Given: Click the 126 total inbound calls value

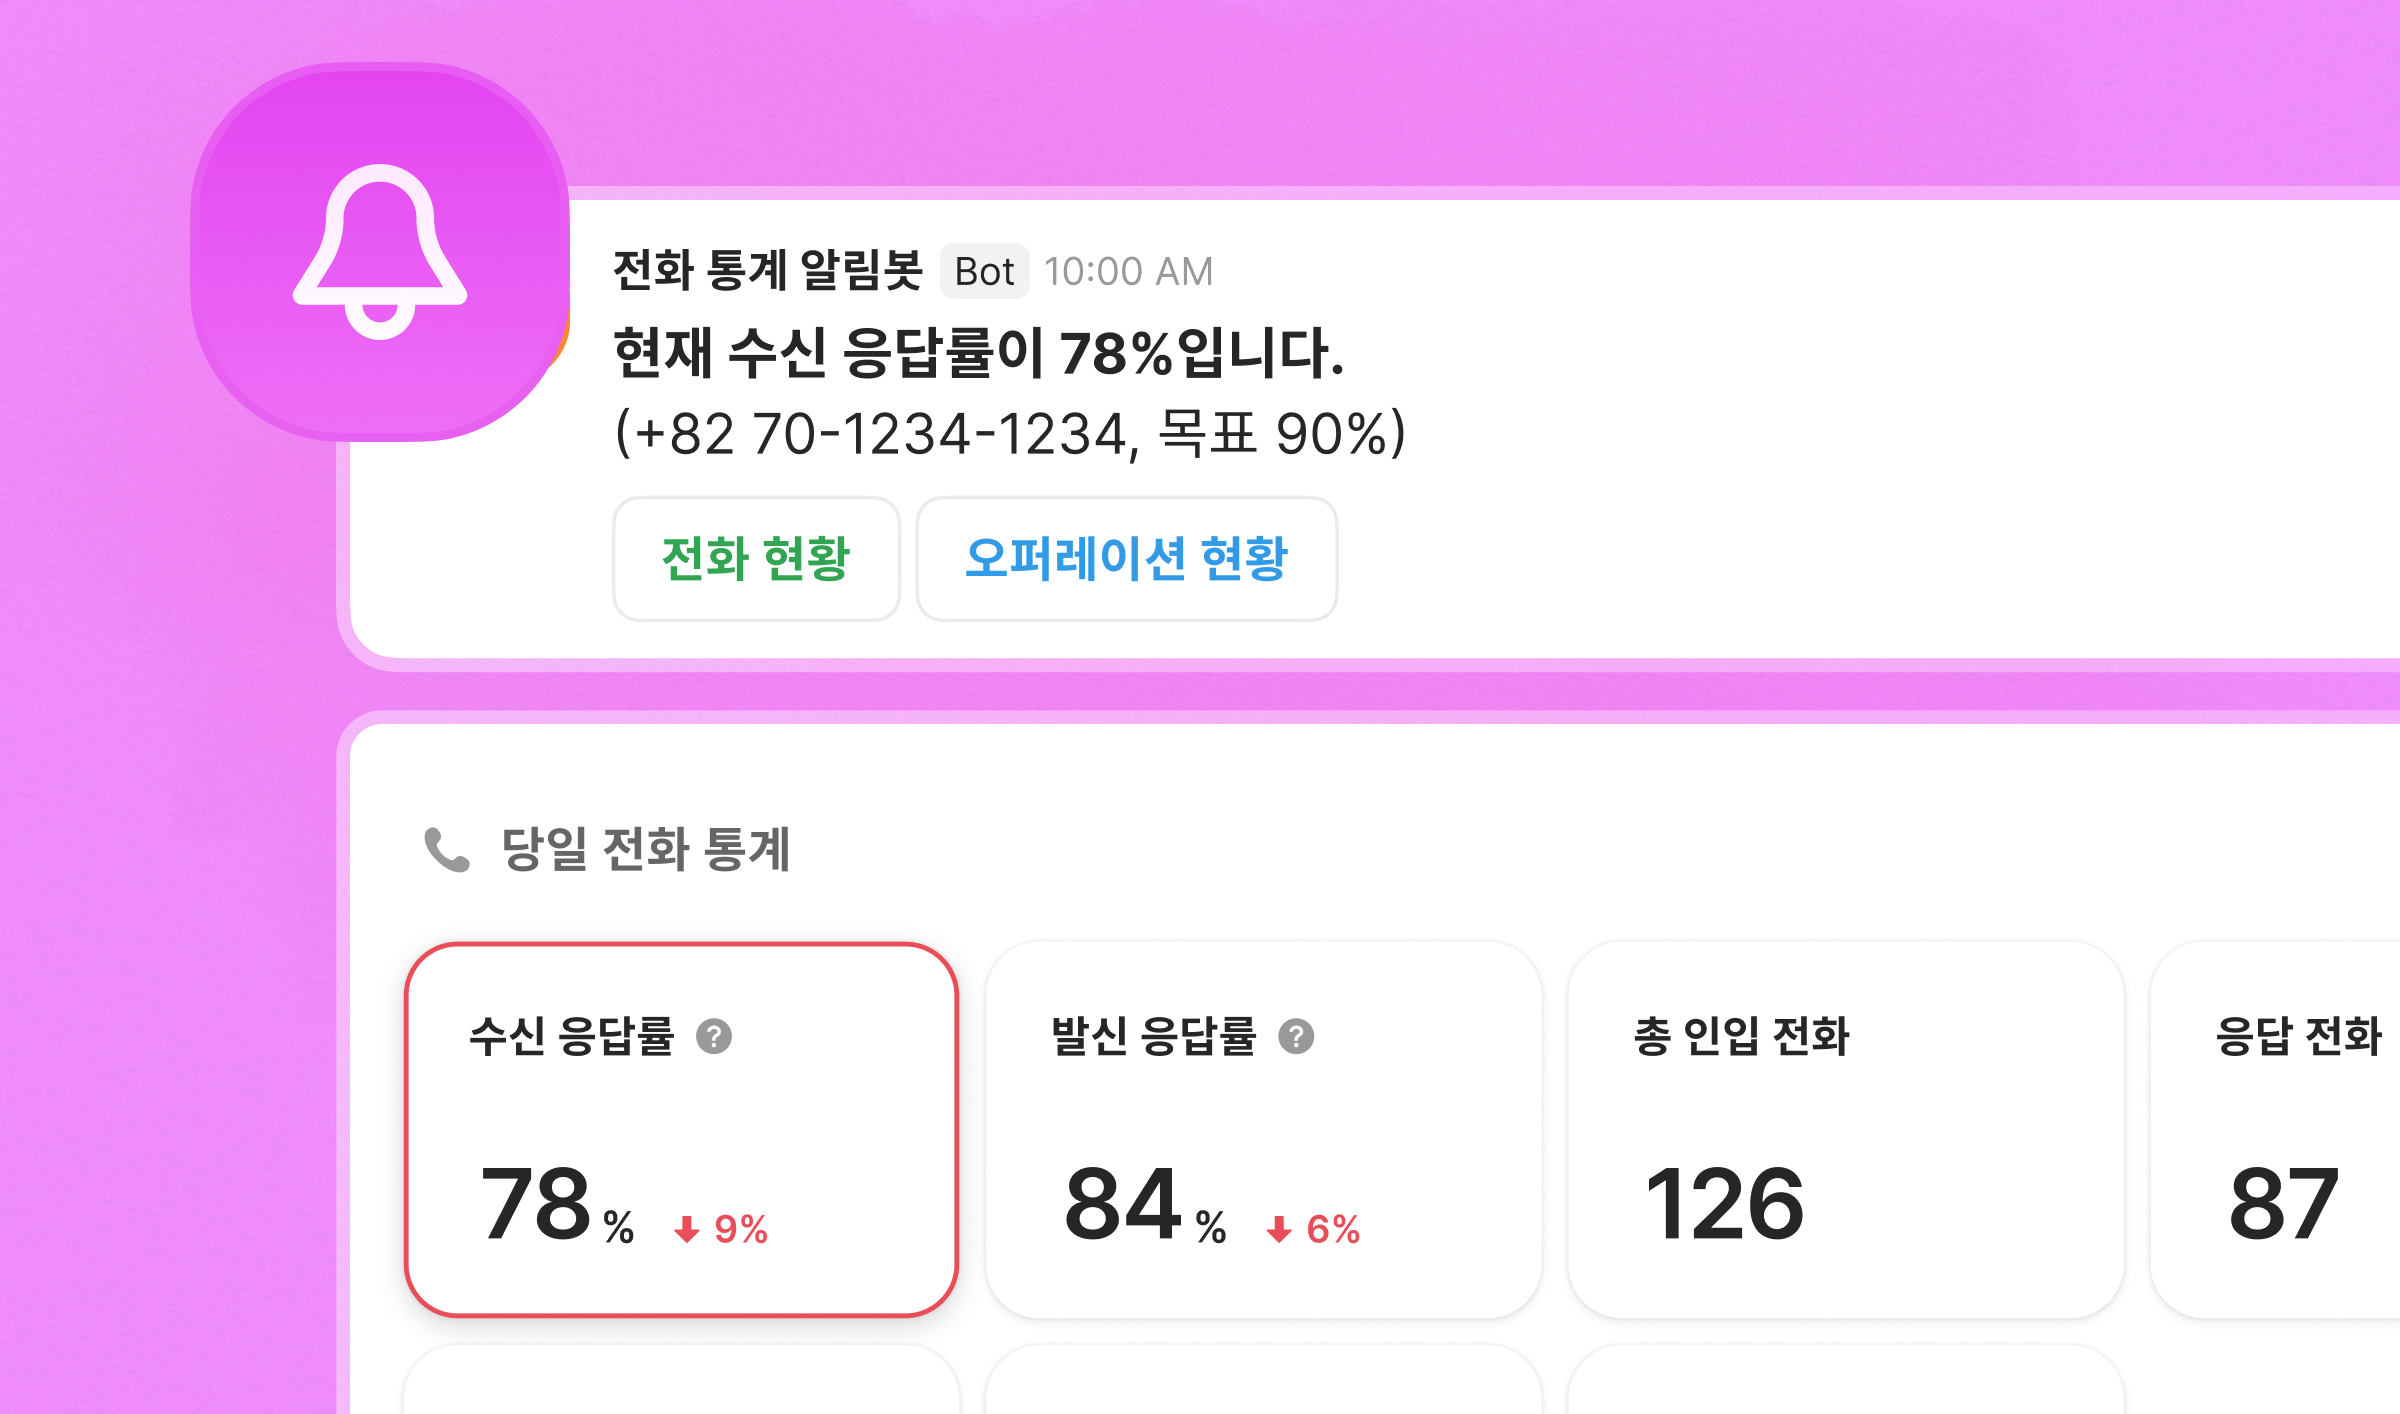Looking at the screenshot, I should [x=1724, y=1204].
